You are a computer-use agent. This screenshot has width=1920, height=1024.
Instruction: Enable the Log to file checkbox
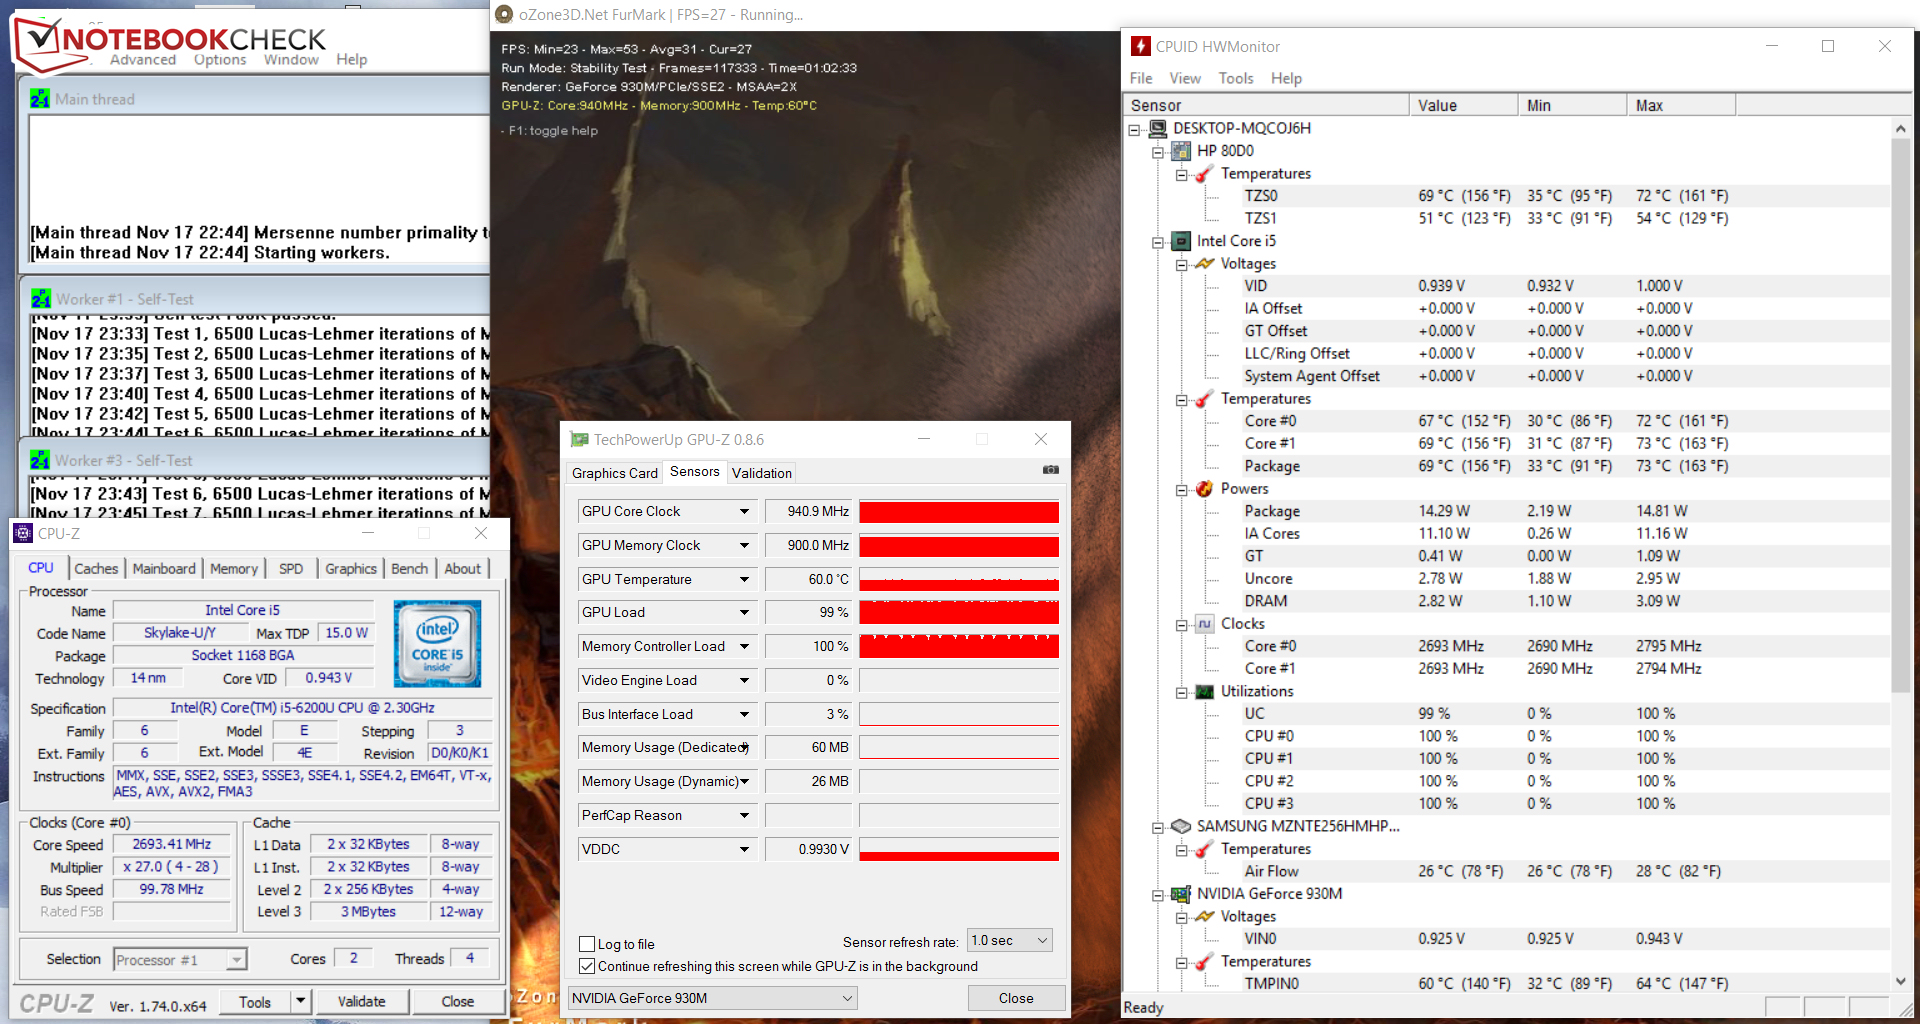tap(587, 944)
